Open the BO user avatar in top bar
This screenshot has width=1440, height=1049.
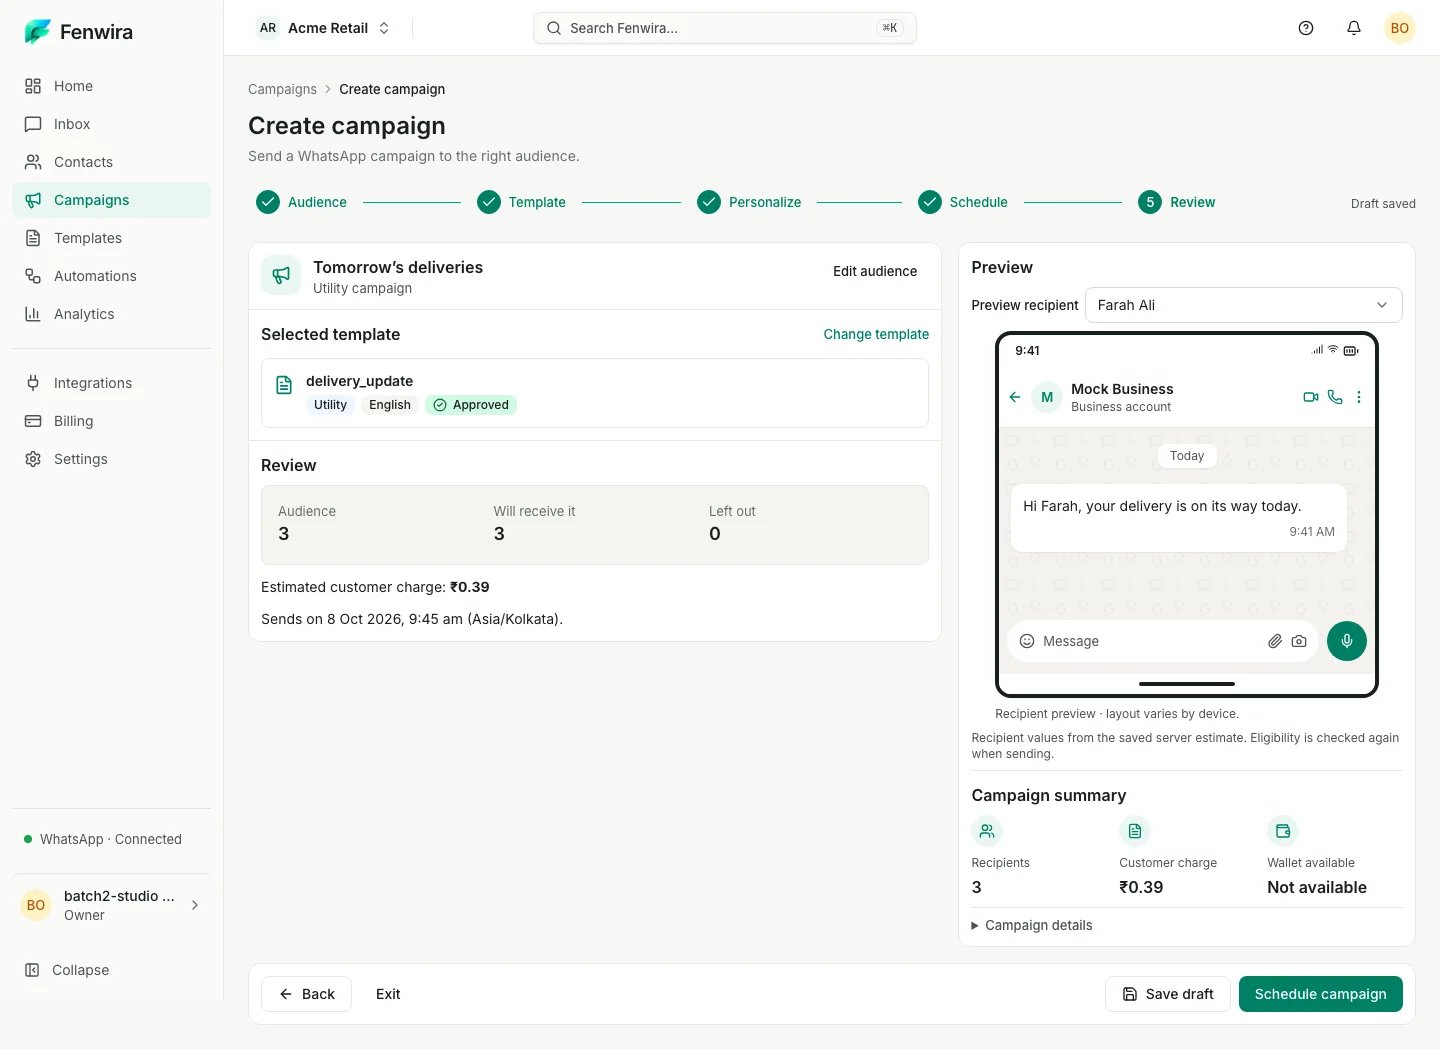pos(1400,28)
